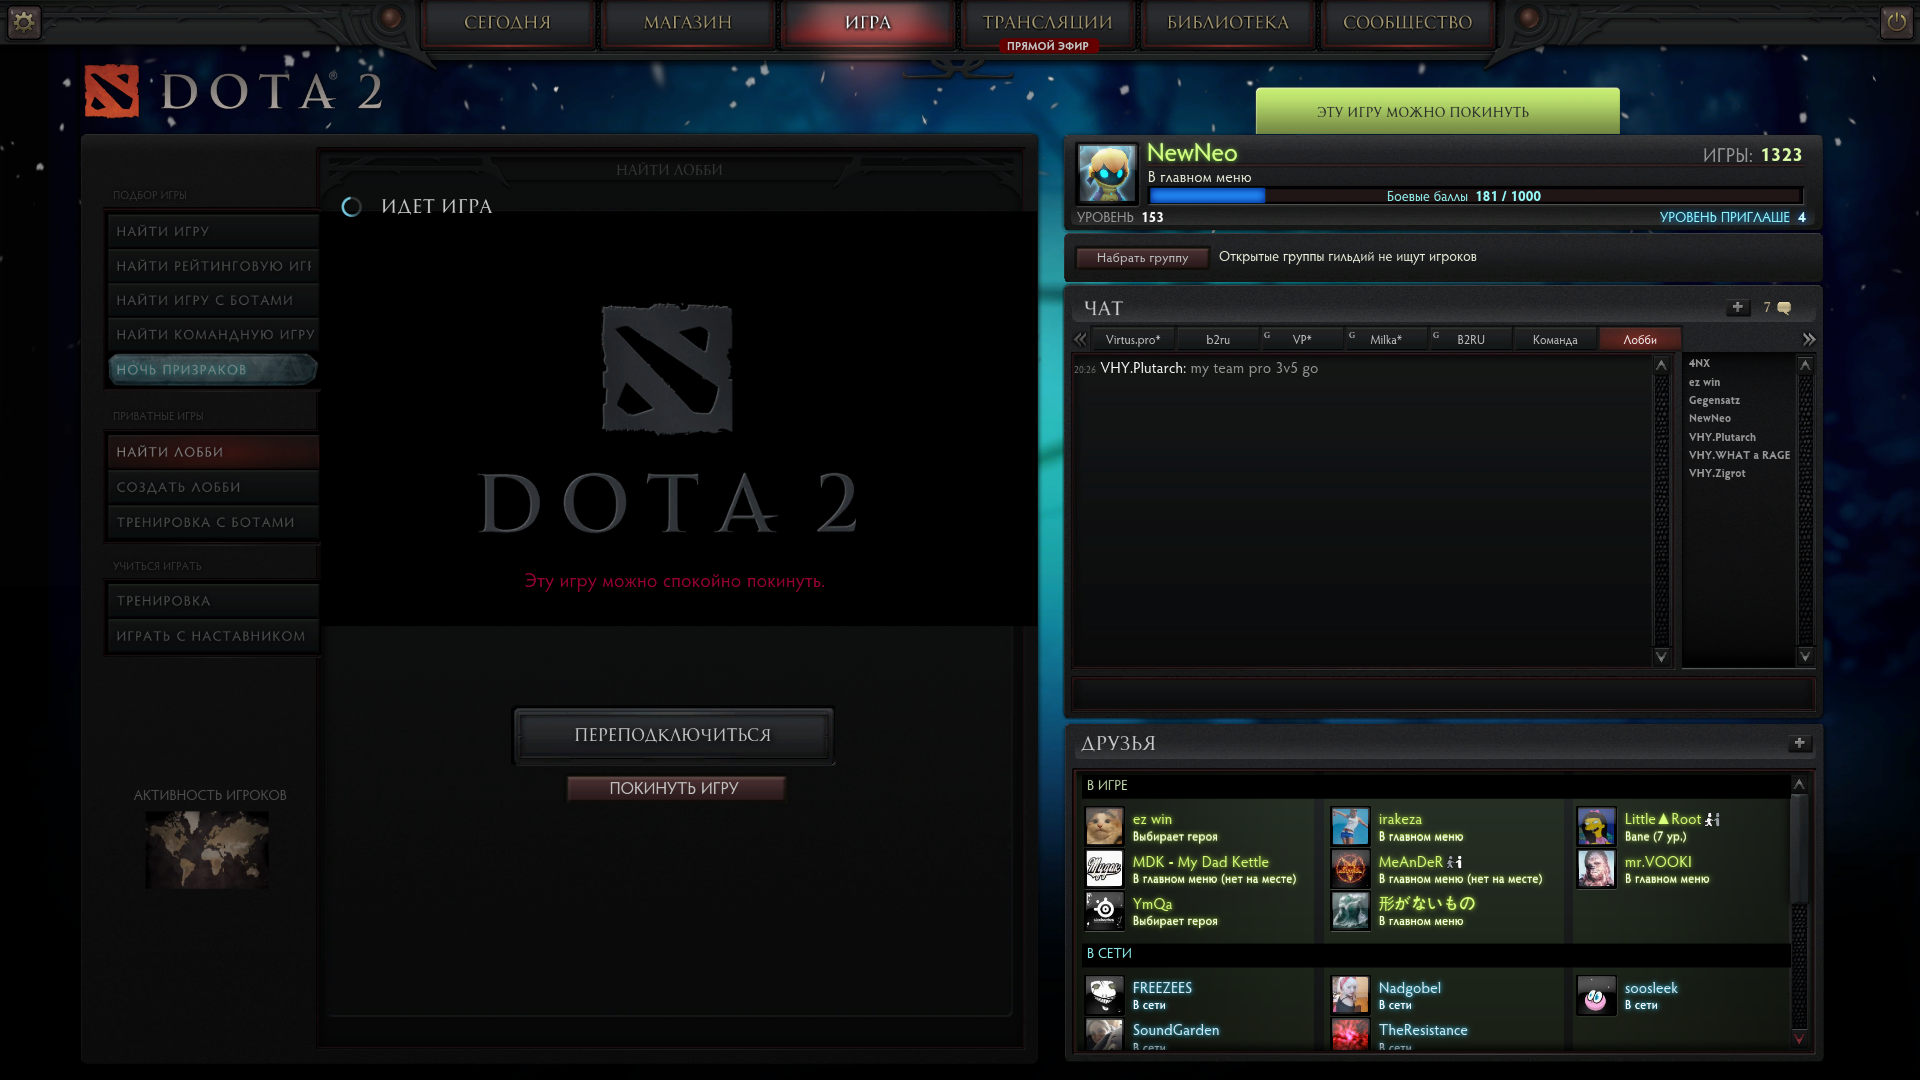The image size is (1920, 1080).
Task: Open the Virtus.pro* chat tab
Action: tap(1132, 340)
